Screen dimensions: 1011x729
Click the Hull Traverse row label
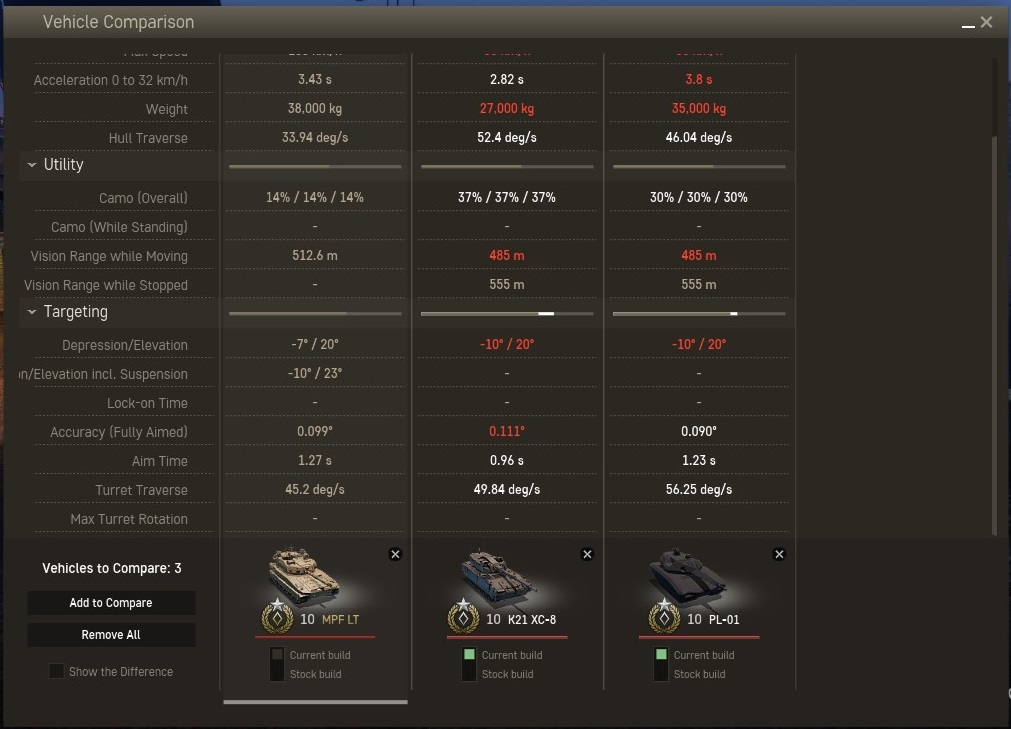tap(148, 139)
